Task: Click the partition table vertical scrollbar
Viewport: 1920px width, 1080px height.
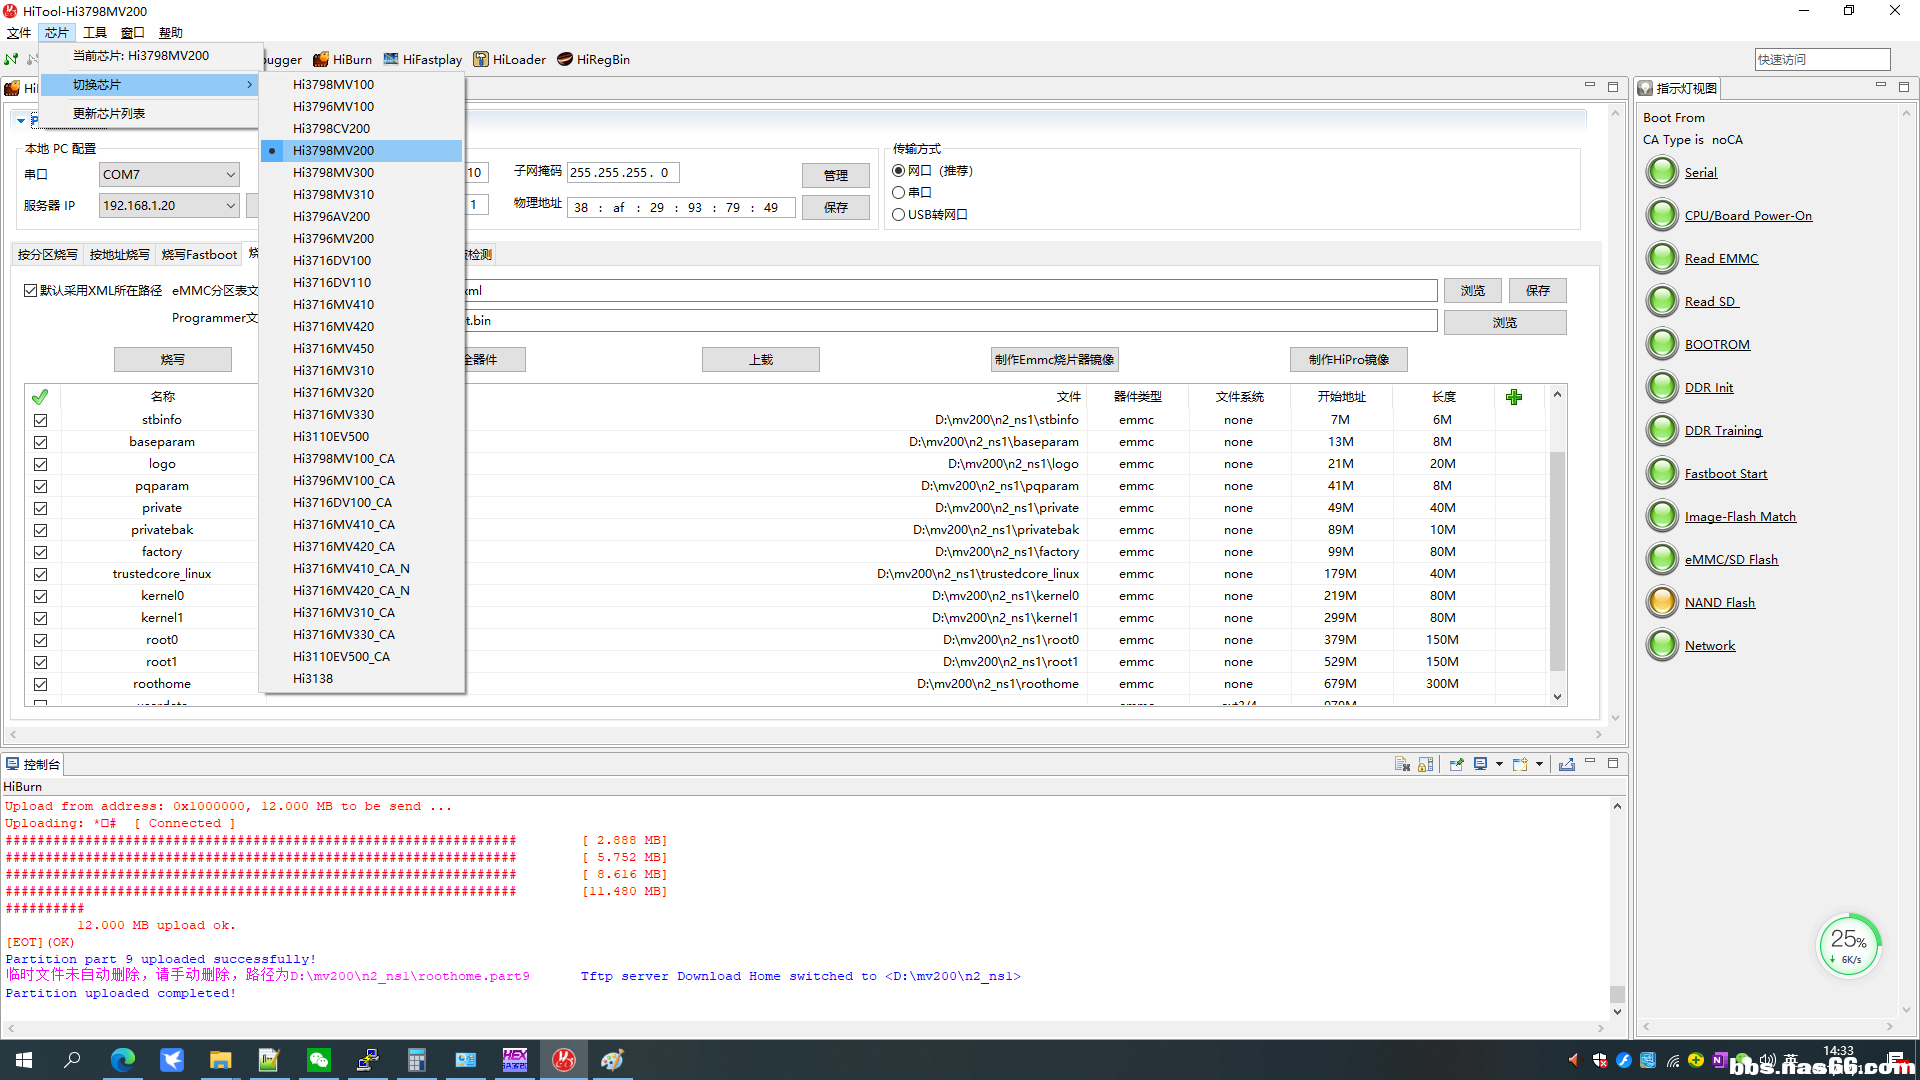Action: point(1557,560)
